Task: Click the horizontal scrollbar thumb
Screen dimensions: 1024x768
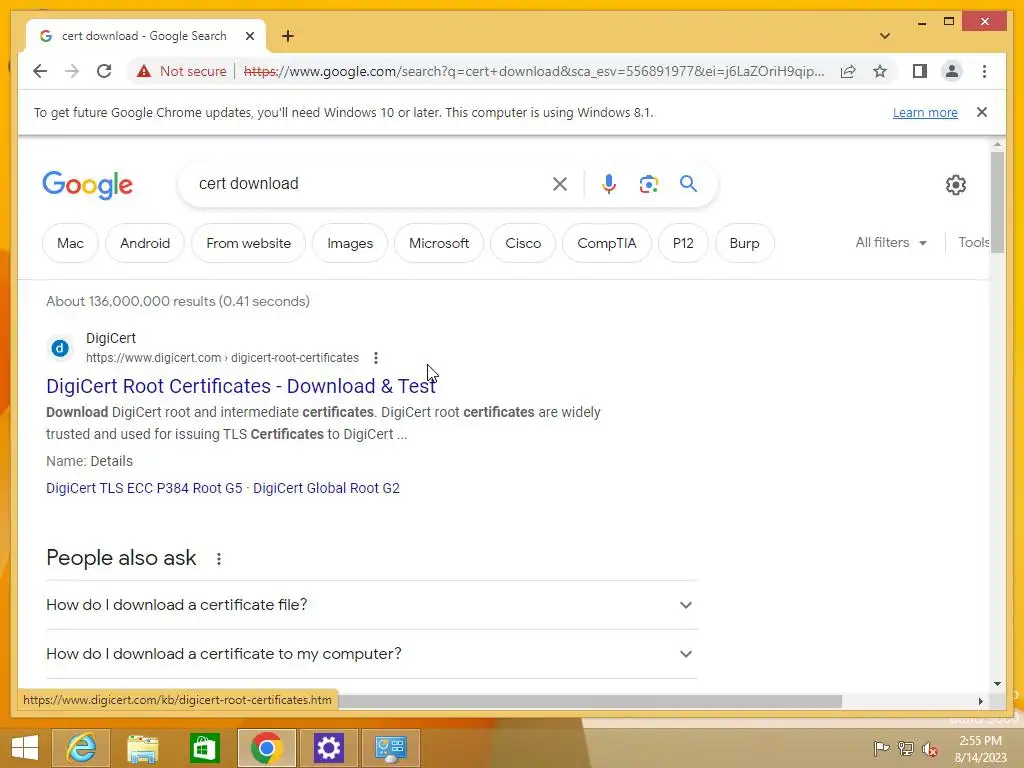Action: (x=590, y=701)
